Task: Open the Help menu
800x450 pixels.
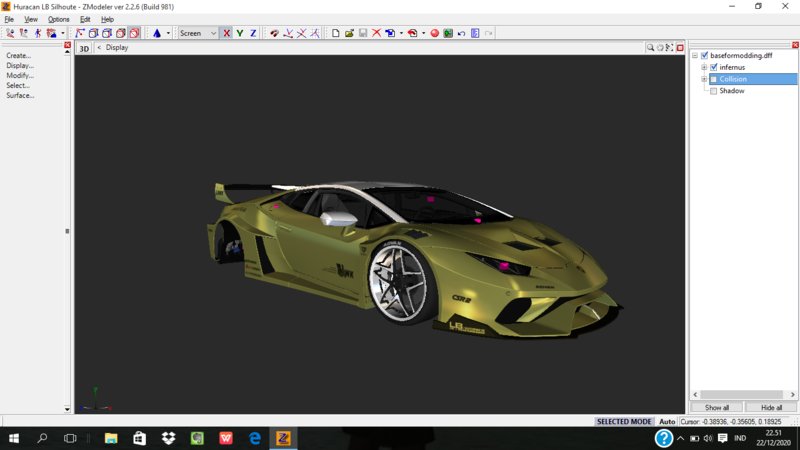Action: click(107, 19)
